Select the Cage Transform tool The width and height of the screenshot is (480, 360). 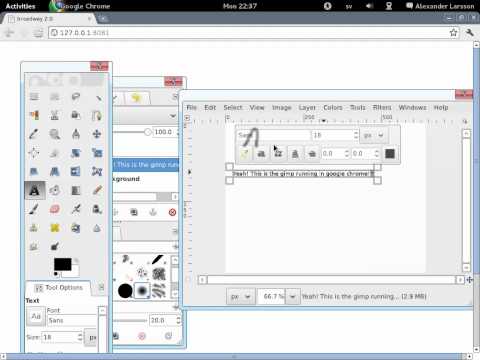tap(97, 171)
